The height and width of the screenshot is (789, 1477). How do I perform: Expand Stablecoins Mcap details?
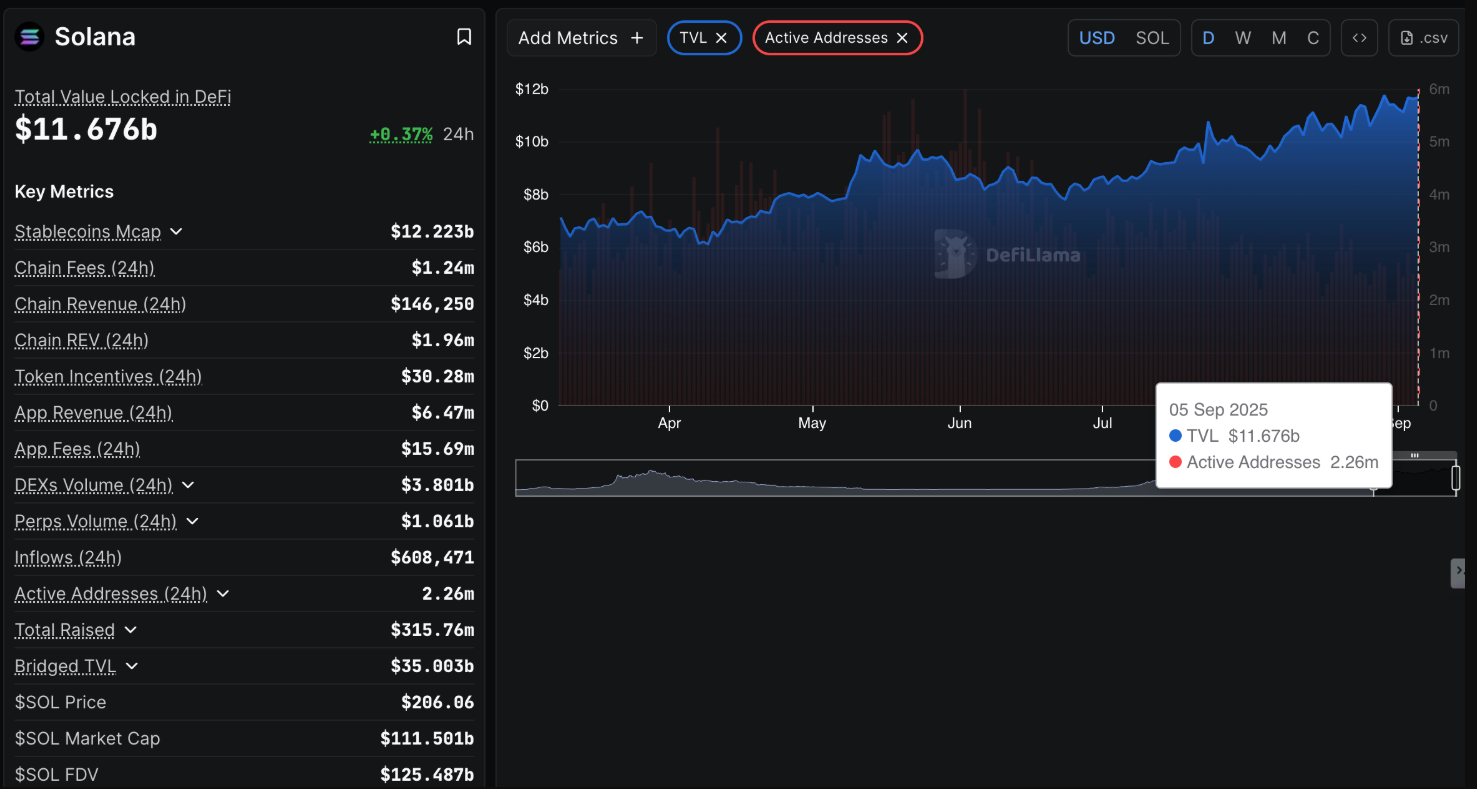coord(176,232)
